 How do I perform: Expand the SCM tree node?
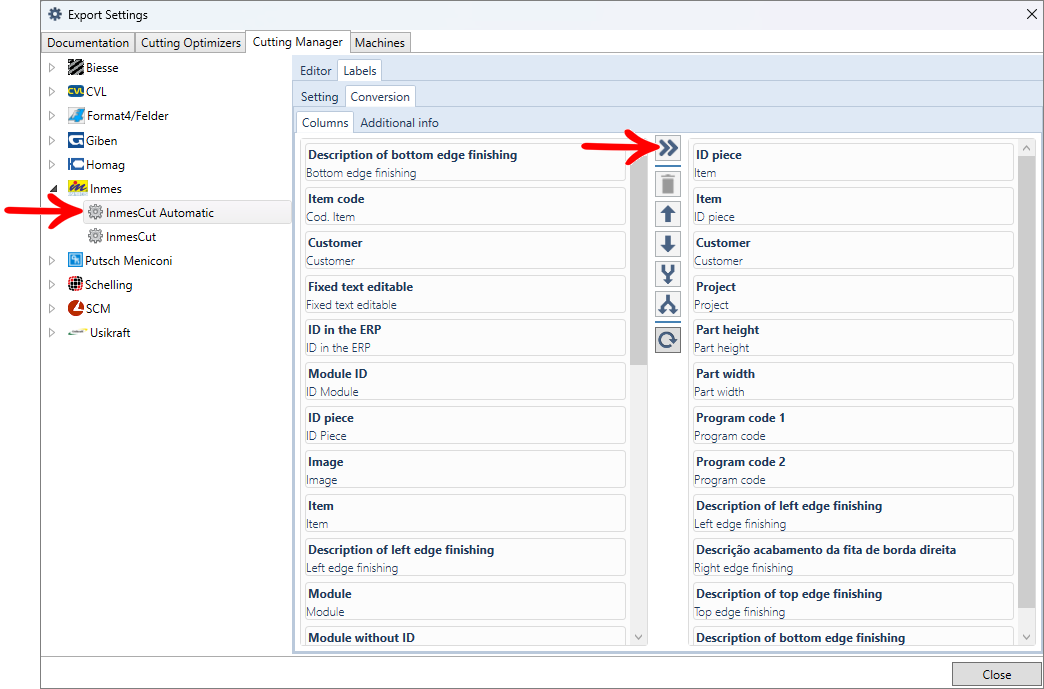[52, 308]
